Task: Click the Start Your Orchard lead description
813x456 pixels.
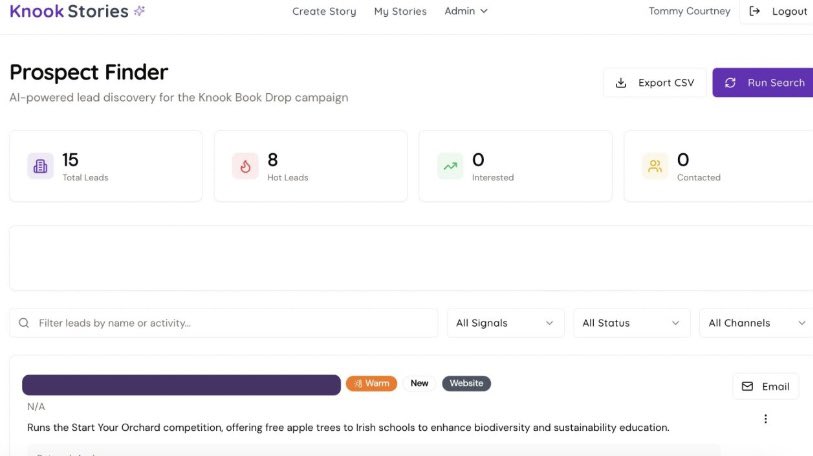Action: coord(348,427)
